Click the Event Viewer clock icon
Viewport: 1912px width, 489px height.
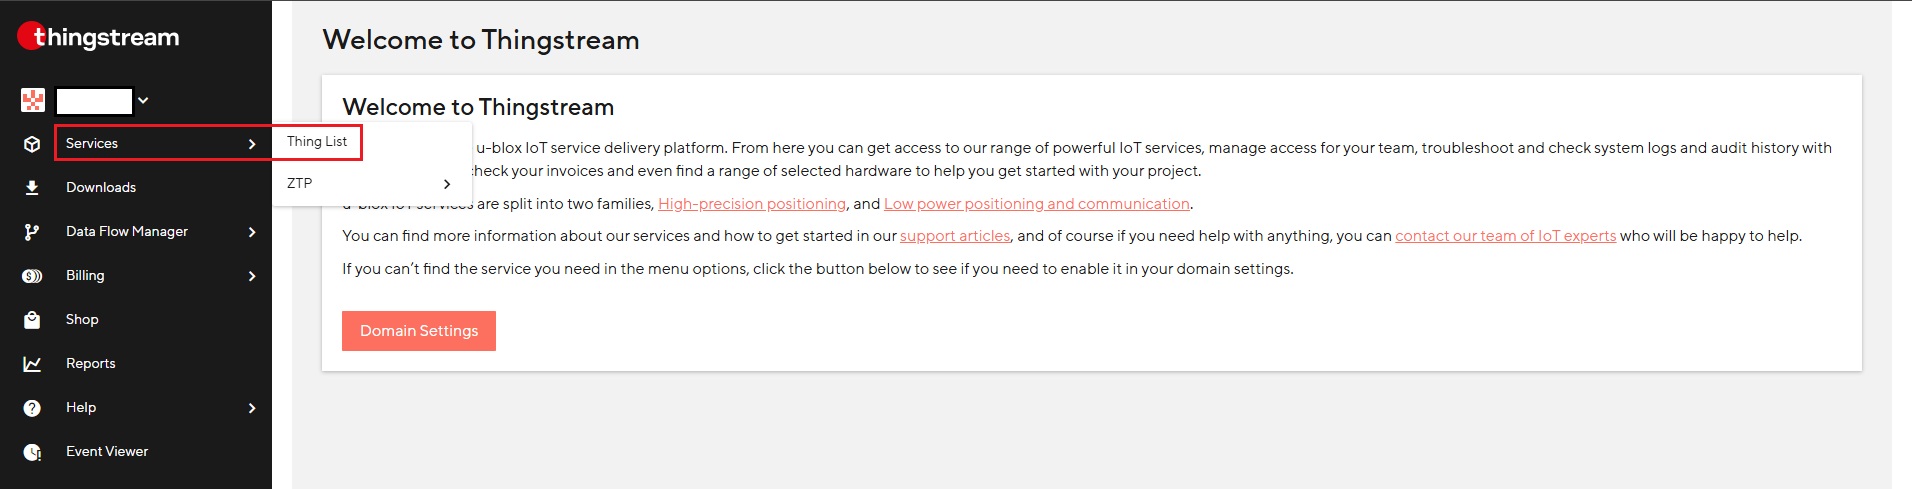click(32, 452)
